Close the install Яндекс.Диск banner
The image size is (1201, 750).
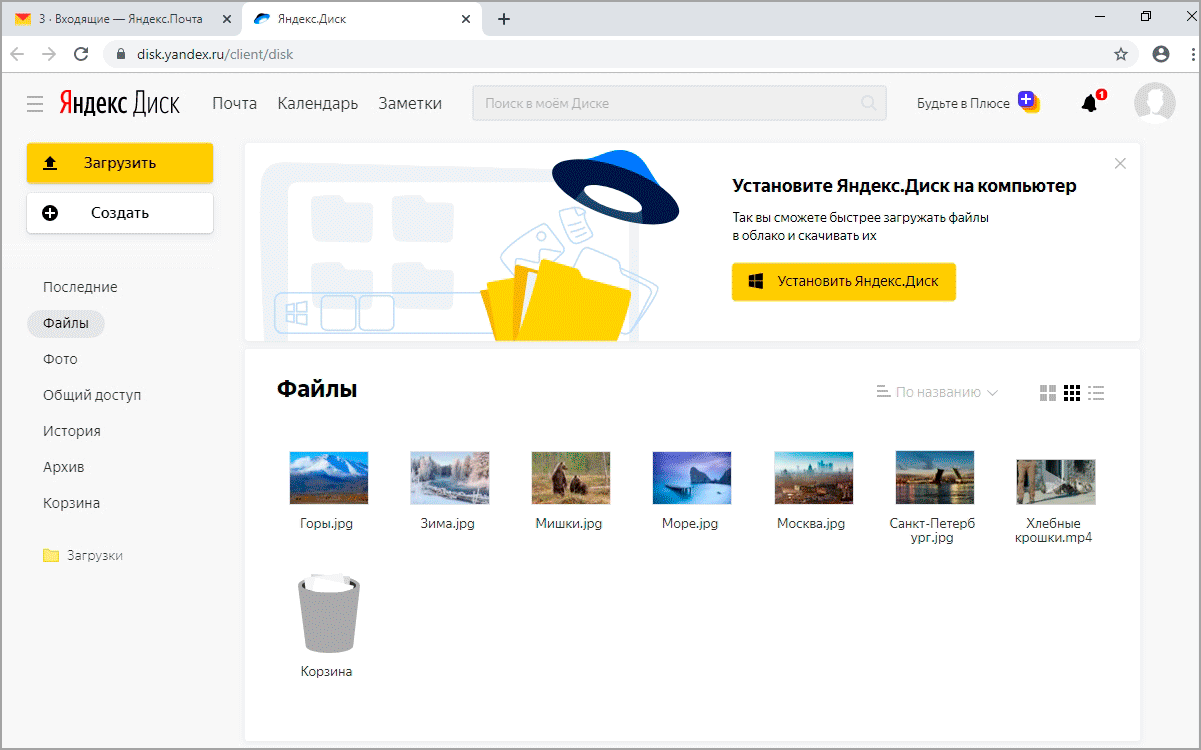pyautogui.click(x=1120, y=163)
